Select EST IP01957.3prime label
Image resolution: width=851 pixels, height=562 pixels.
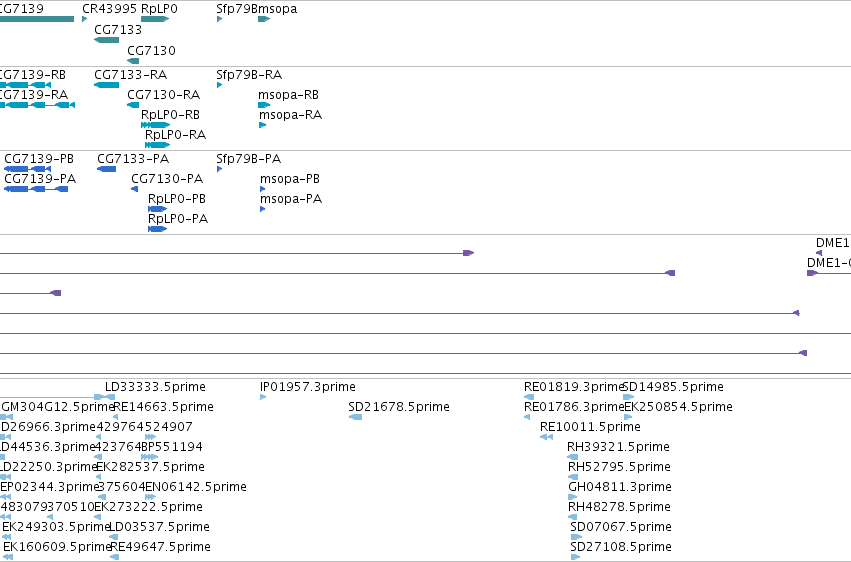308,387
